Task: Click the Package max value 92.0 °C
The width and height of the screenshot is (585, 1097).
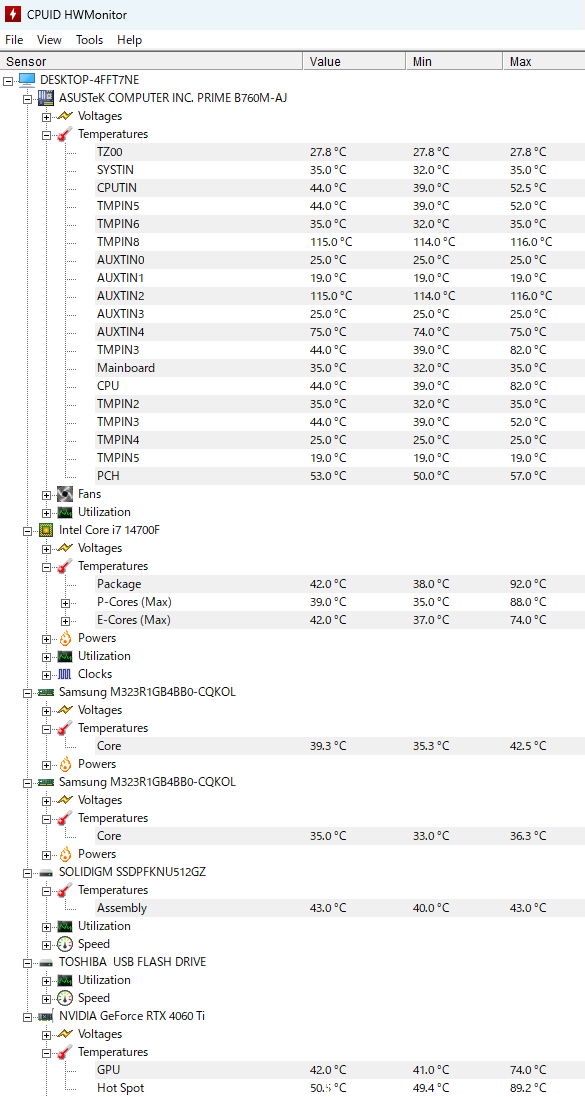Action: (528, 583)
